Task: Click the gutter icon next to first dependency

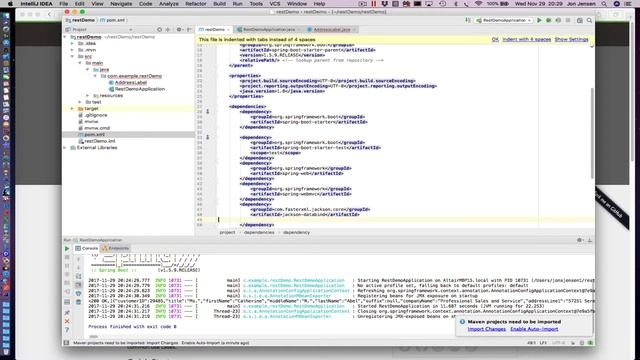Action: (x=207, y=111)
